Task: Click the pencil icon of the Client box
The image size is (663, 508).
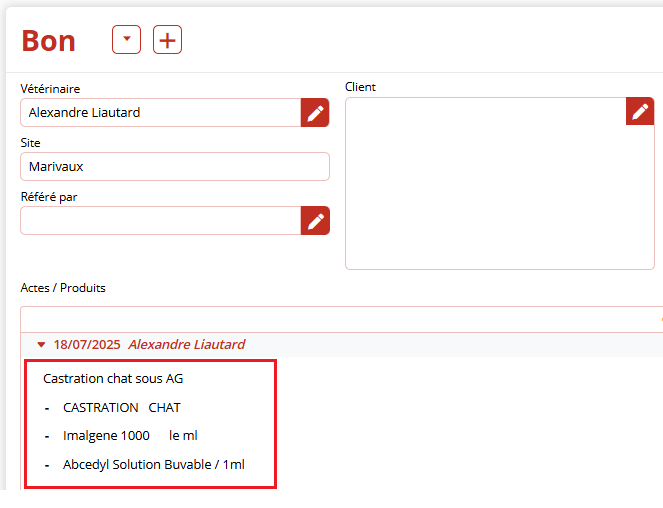Action: [640, 111]
